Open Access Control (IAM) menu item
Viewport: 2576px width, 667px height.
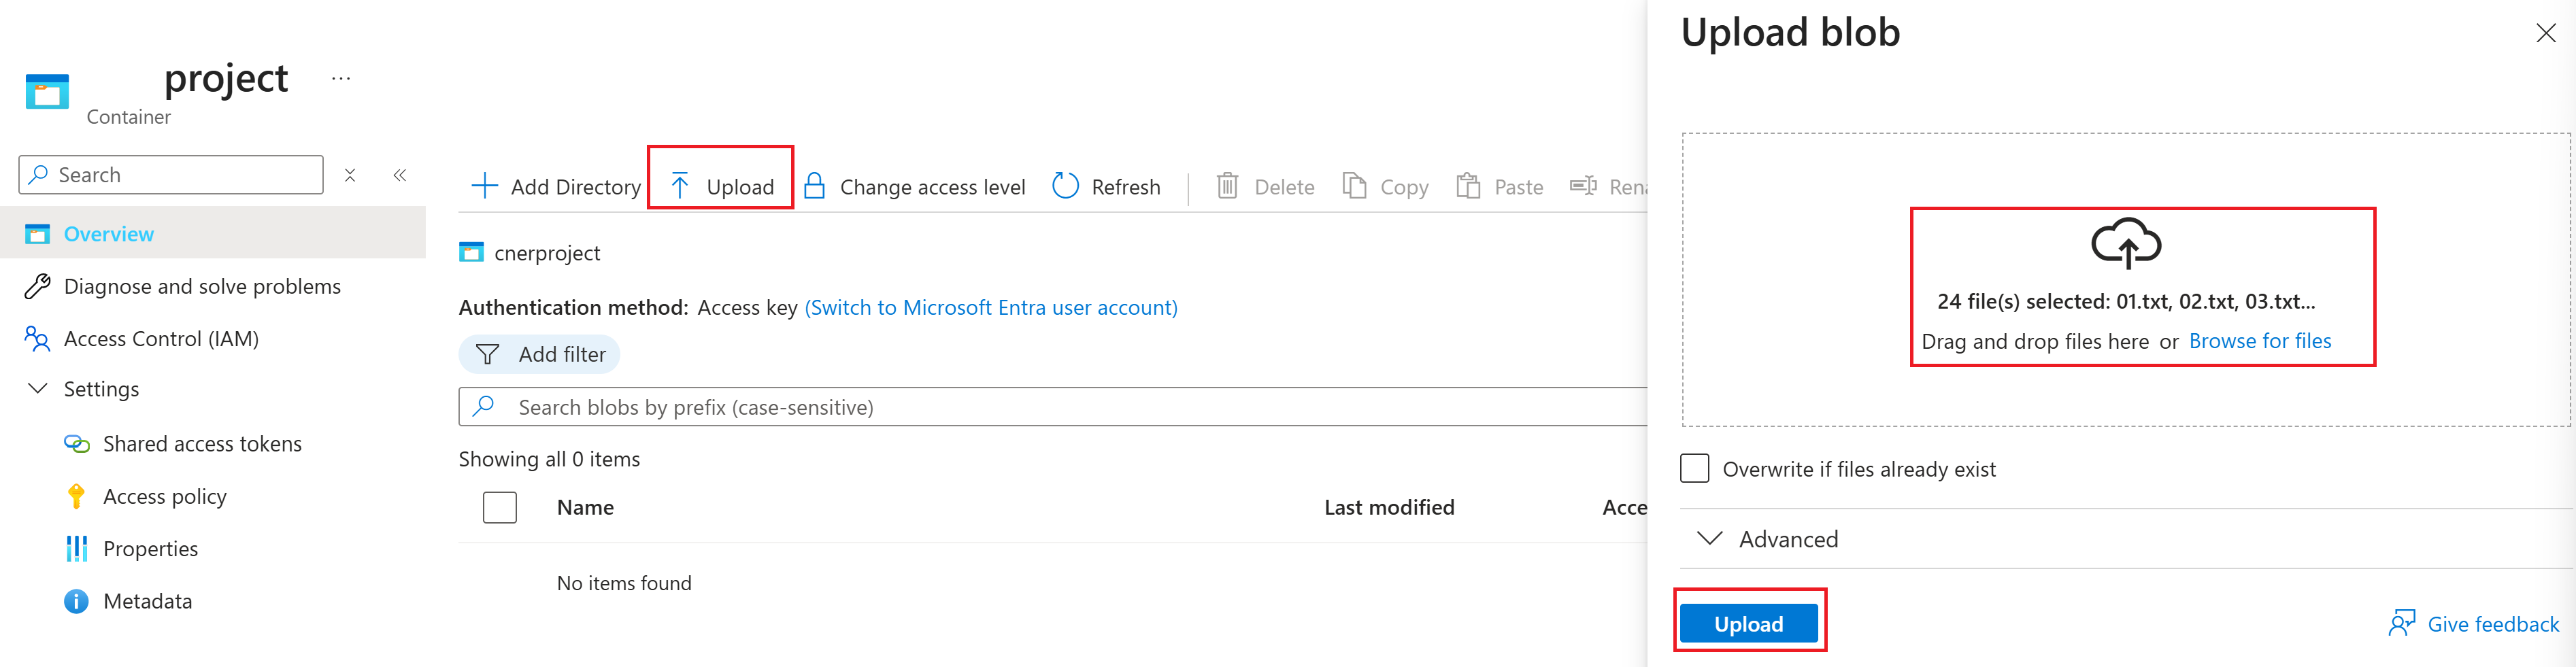click(x=161, y=339)
